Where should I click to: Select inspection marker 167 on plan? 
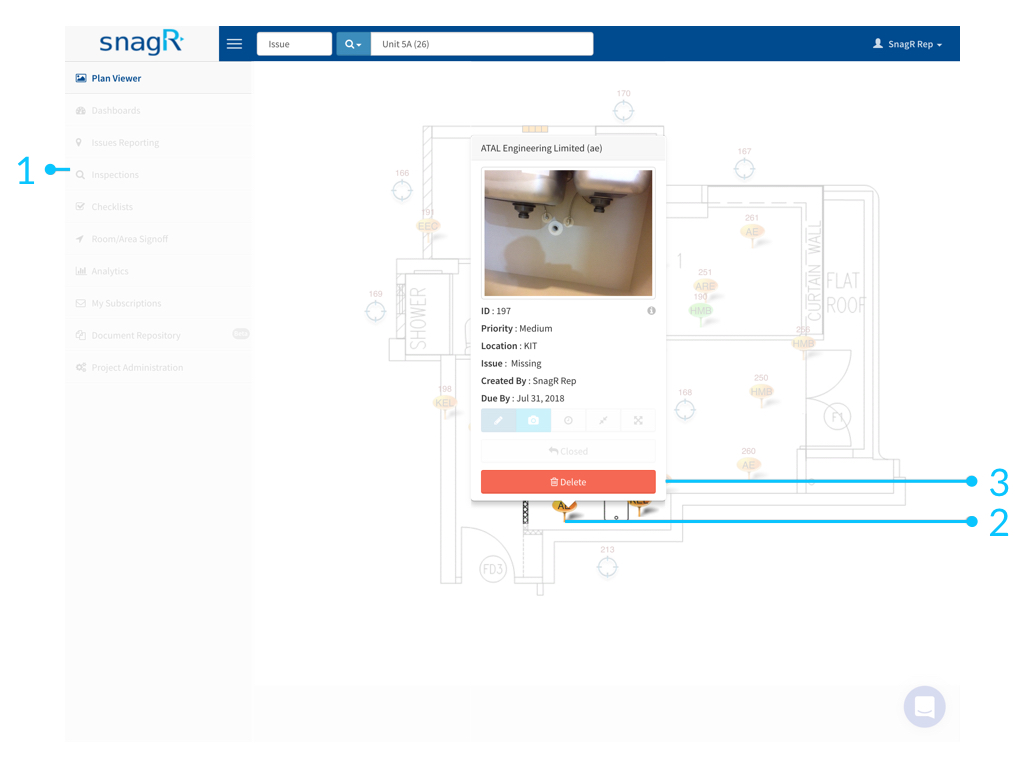[744, 169]
